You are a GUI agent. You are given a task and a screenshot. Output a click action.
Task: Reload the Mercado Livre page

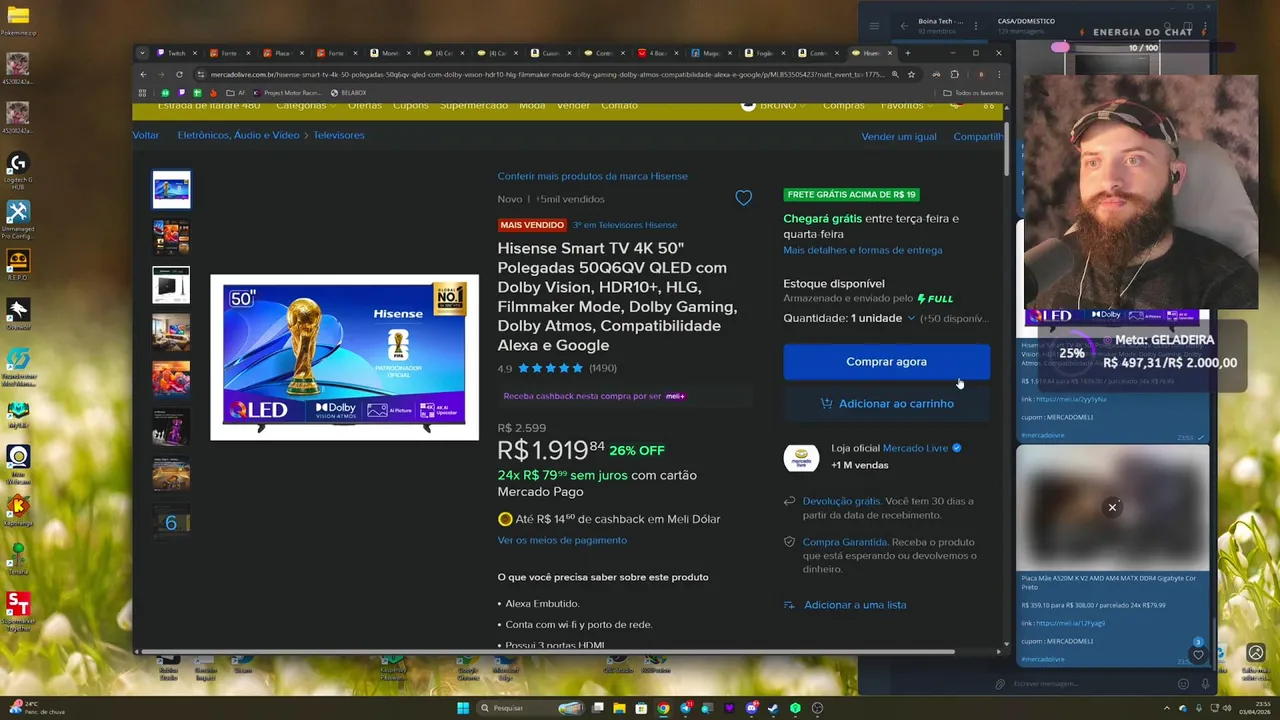tap(179, 74)
